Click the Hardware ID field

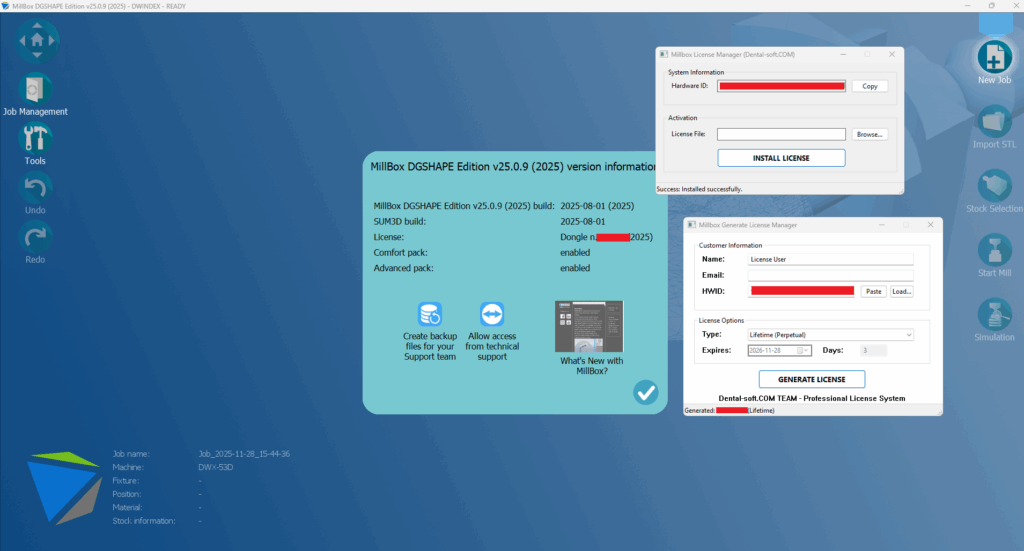782,86
